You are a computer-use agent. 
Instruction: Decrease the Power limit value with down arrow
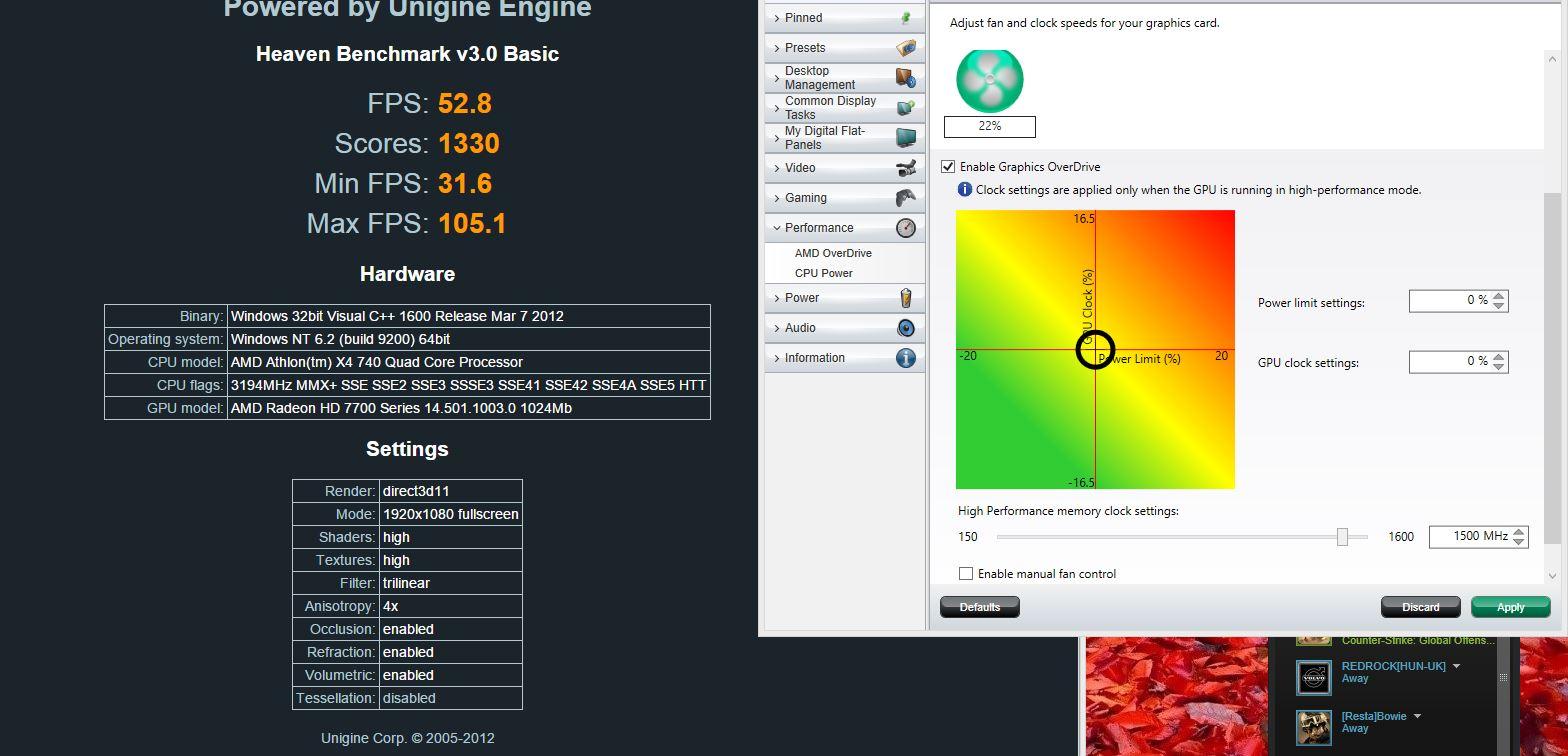1499,306
